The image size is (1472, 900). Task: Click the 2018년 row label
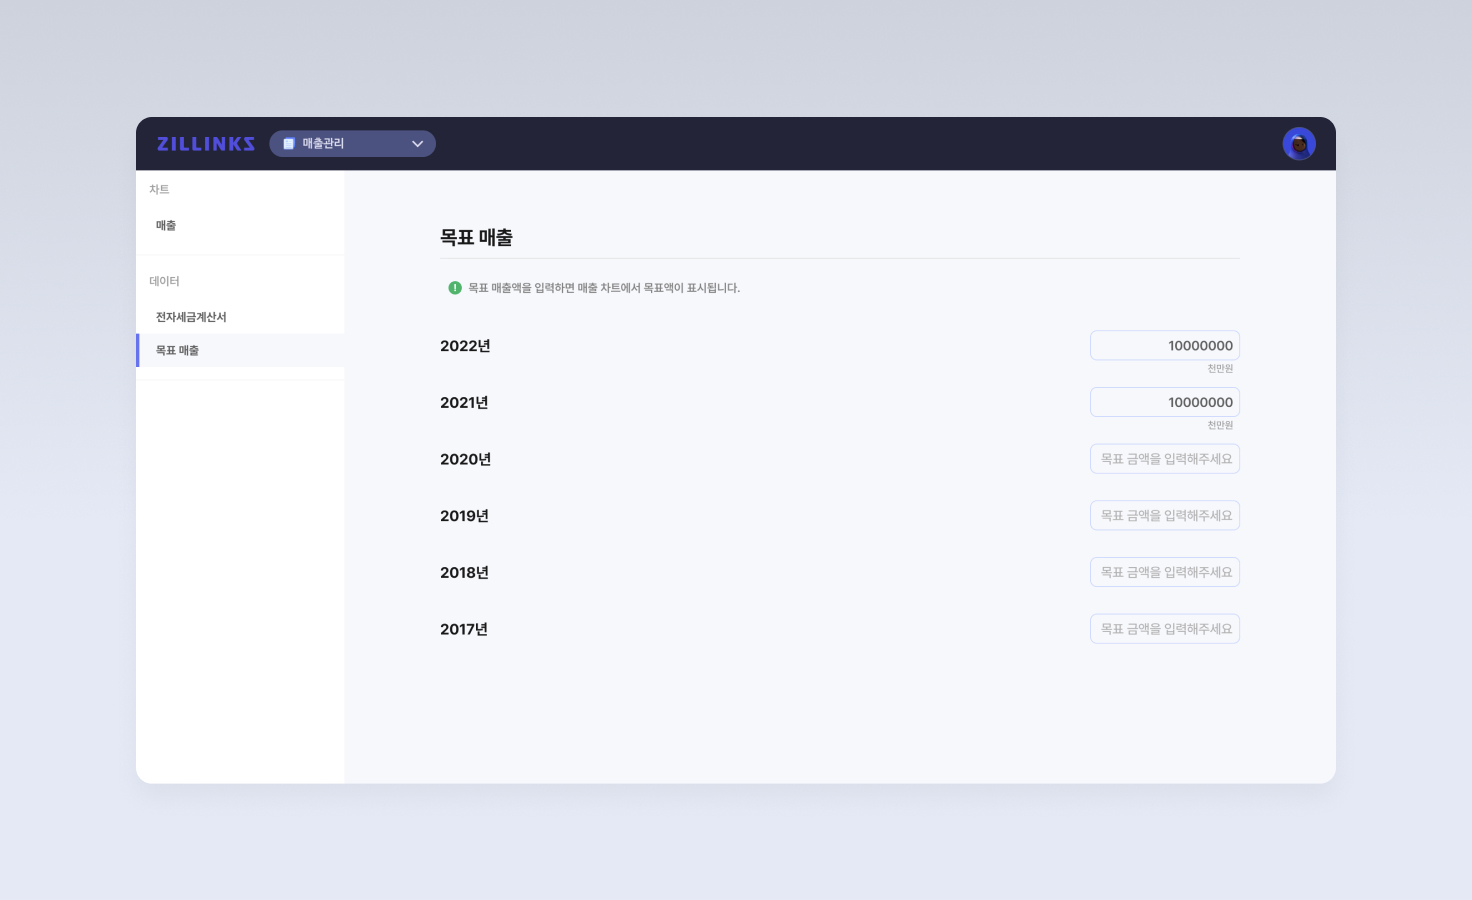tap(464, 573)
